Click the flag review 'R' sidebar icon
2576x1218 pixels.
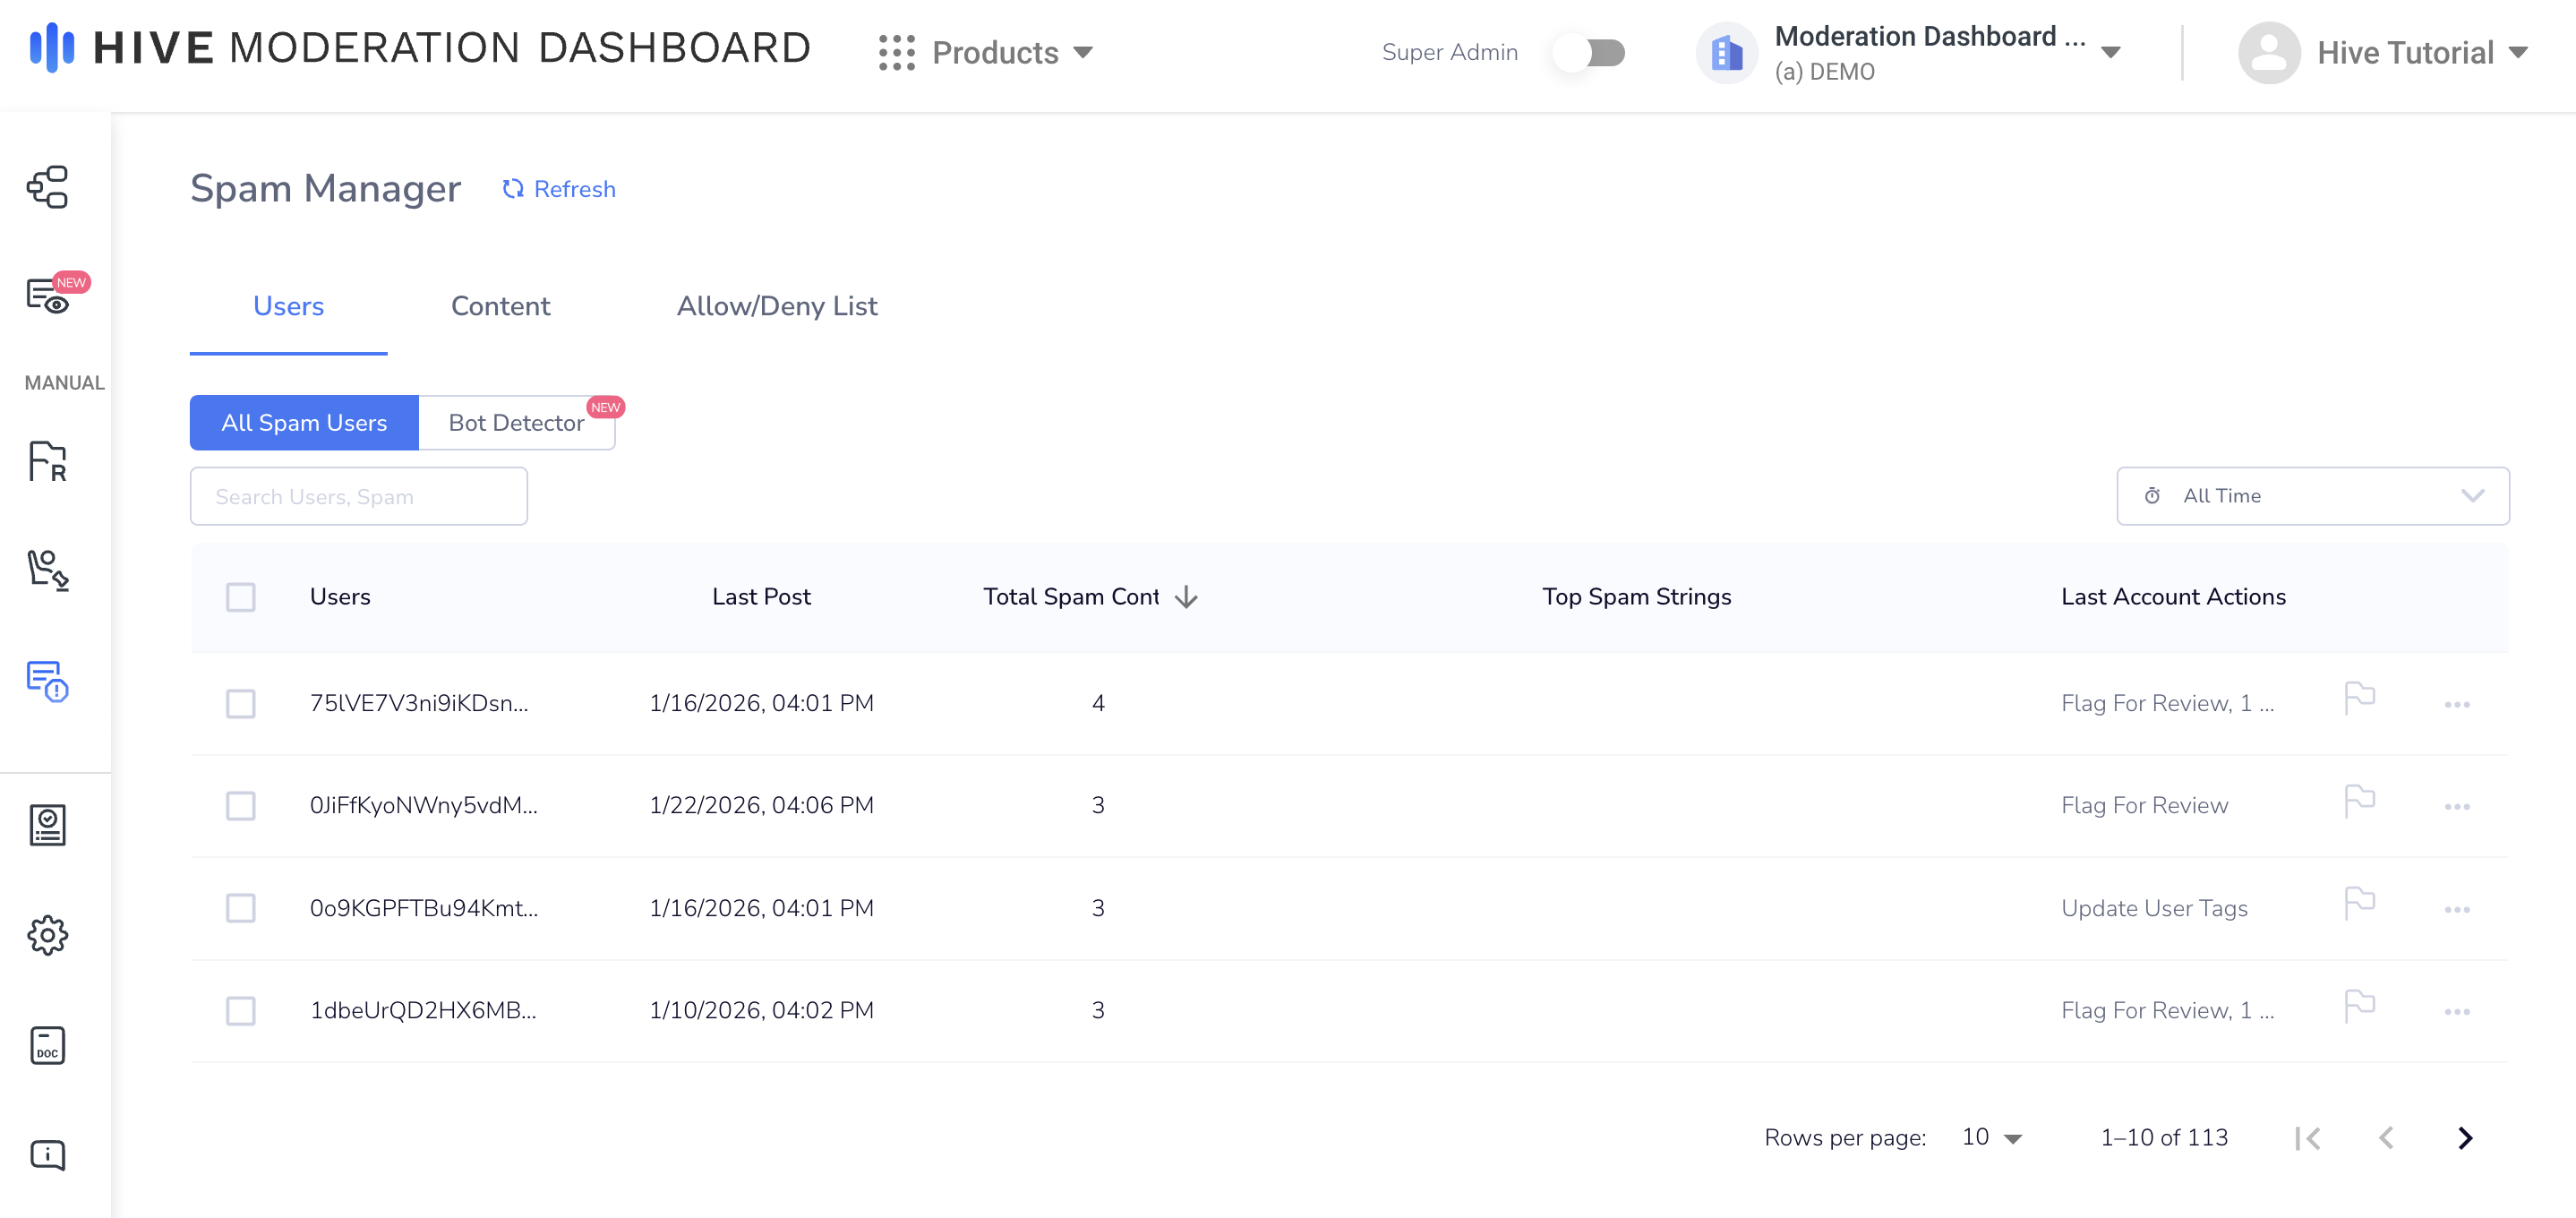click(x=47, y=461)
